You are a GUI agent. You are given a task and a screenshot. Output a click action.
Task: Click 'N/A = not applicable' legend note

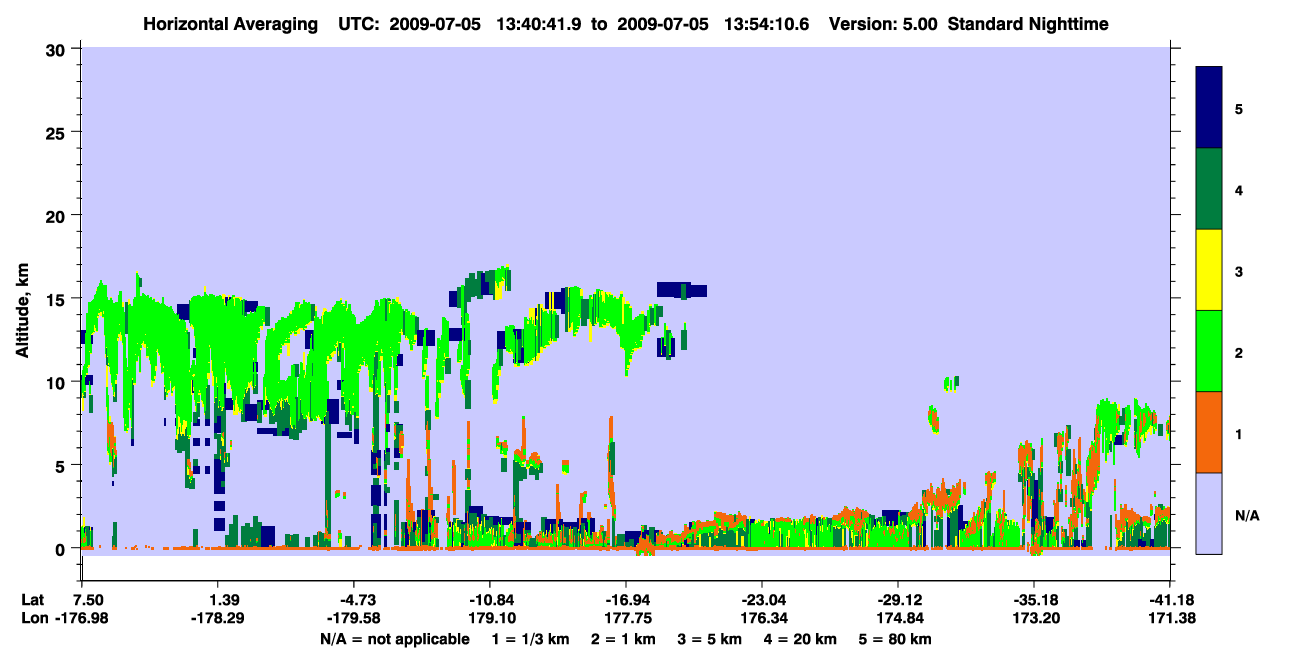pyautogui.click(x=394, y=638)
